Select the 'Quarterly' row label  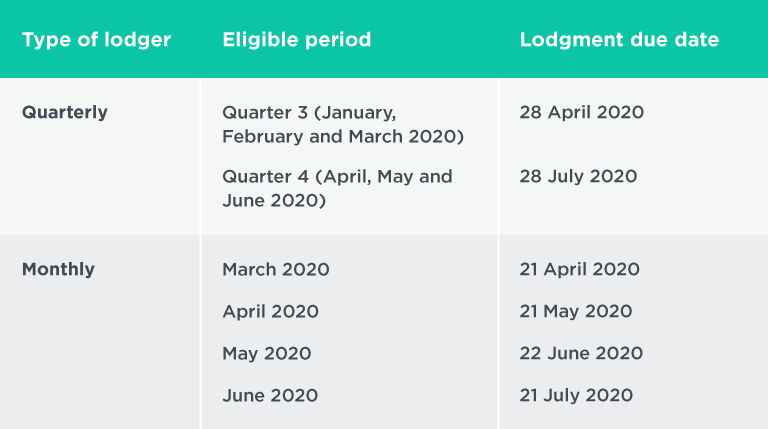[x=65, y=113]
